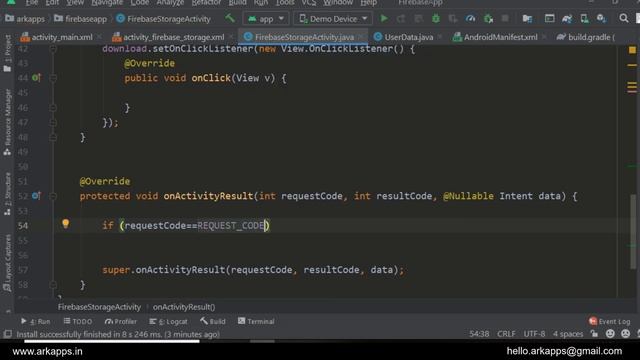Run the app with the green play button
The image size is (640, 360).
384,18
